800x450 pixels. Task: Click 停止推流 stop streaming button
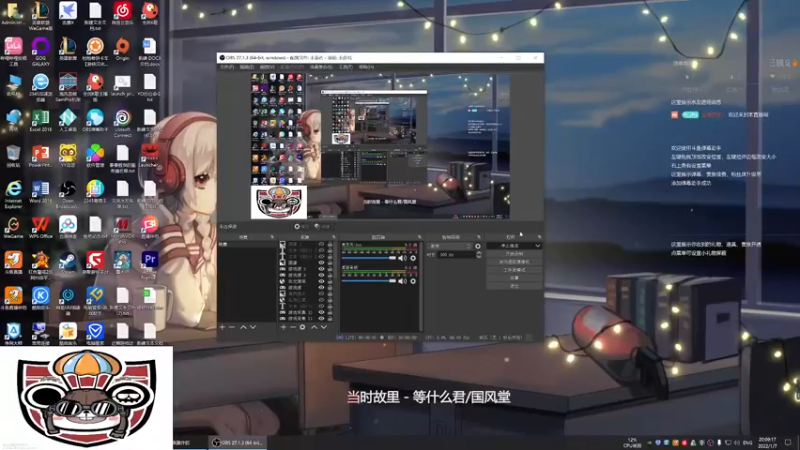pos(510,246)
